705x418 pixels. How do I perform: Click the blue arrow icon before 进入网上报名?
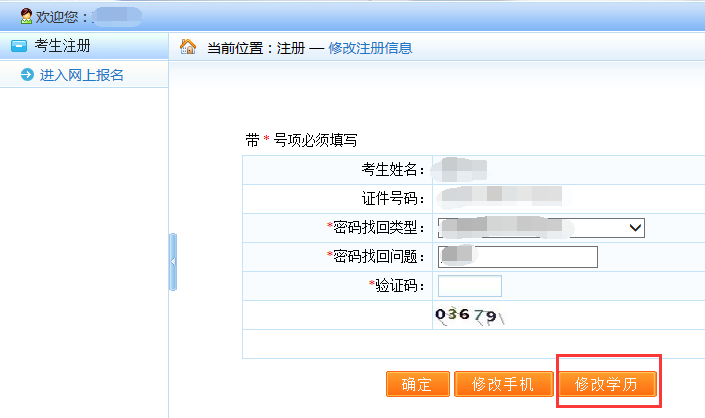[x=26, y=75]
